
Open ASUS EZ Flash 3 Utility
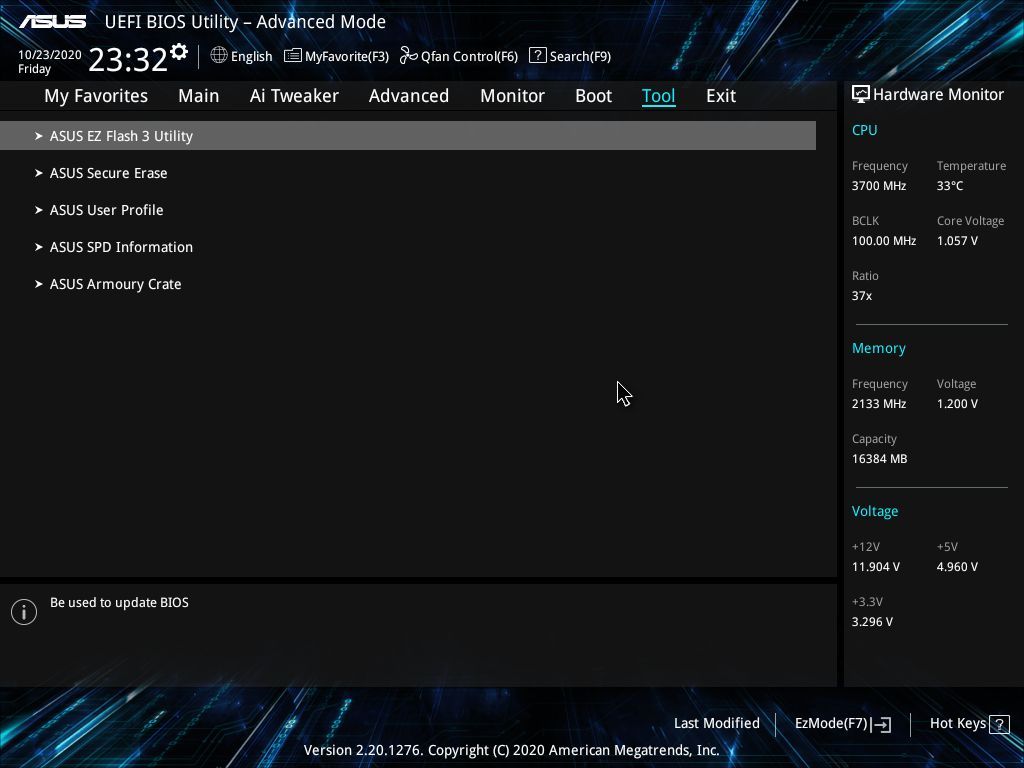pyautogui.click(x=408, y=136)
